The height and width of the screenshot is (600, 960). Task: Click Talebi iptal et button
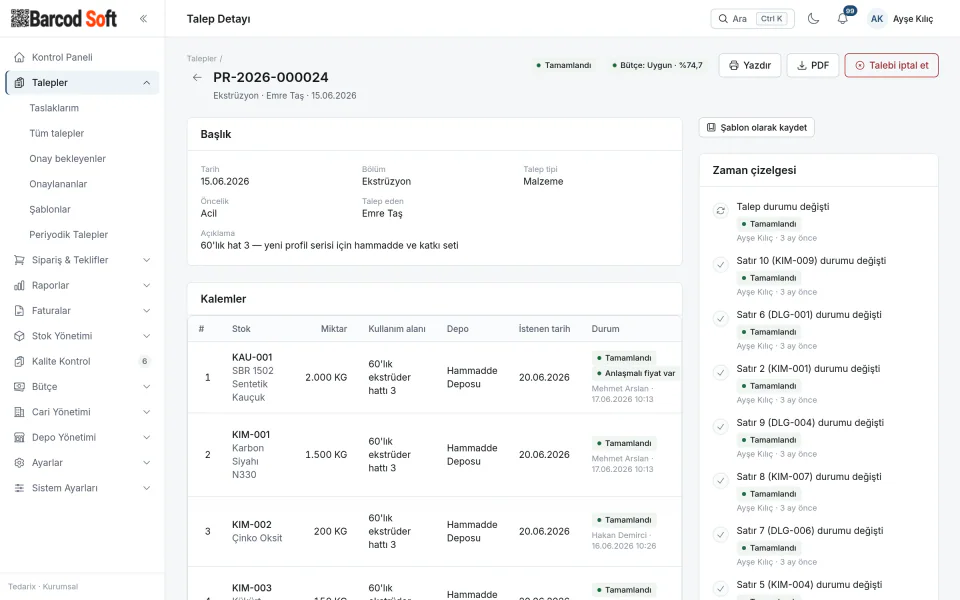pyautogui.click(x=891, y=66)
